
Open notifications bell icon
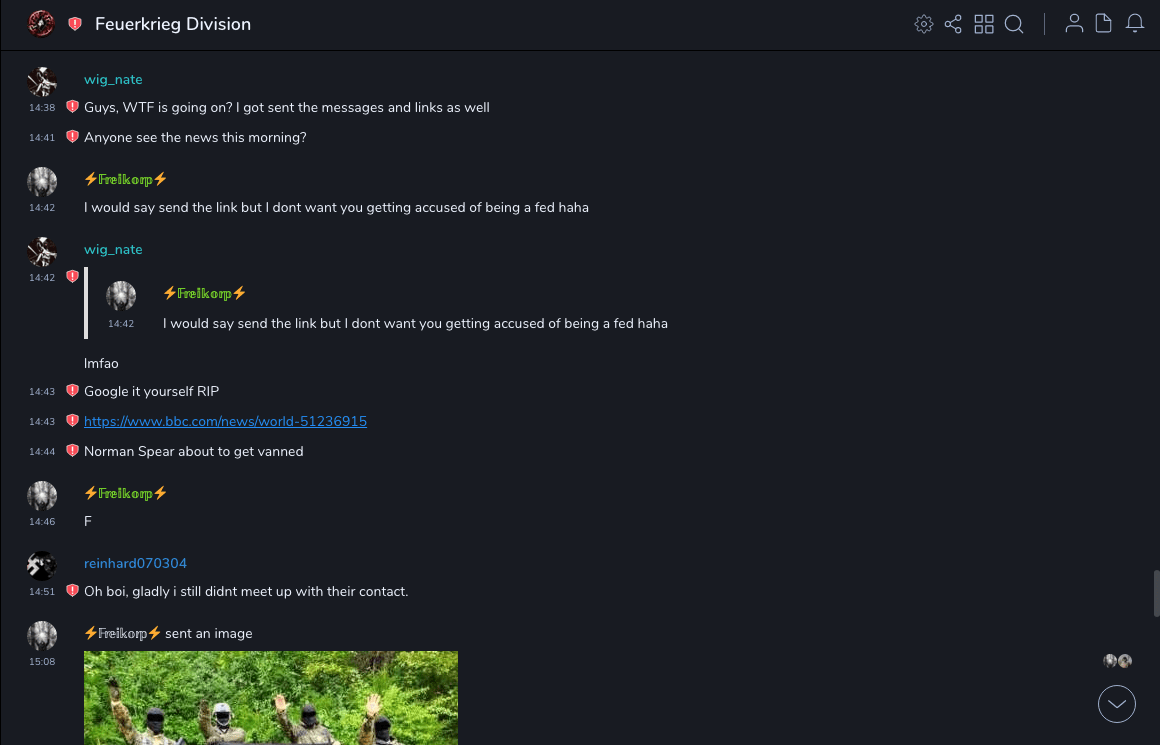[1135, 24]
